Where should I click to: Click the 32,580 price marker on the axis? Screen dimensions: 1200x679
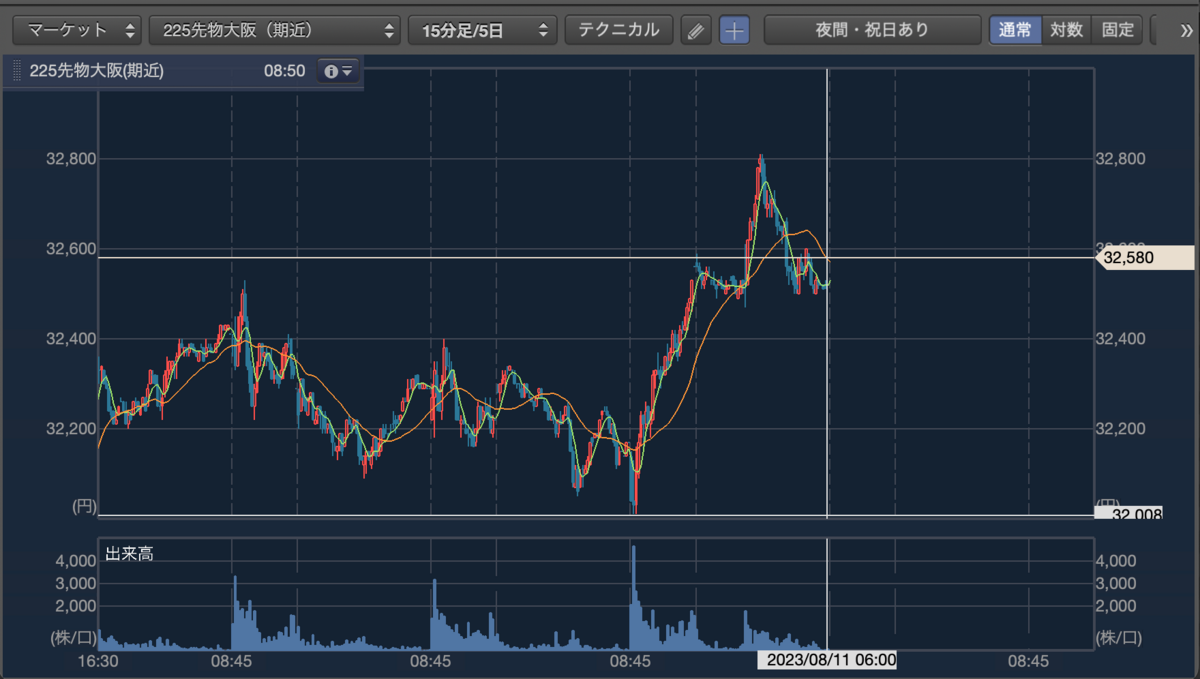(1147, 258)
